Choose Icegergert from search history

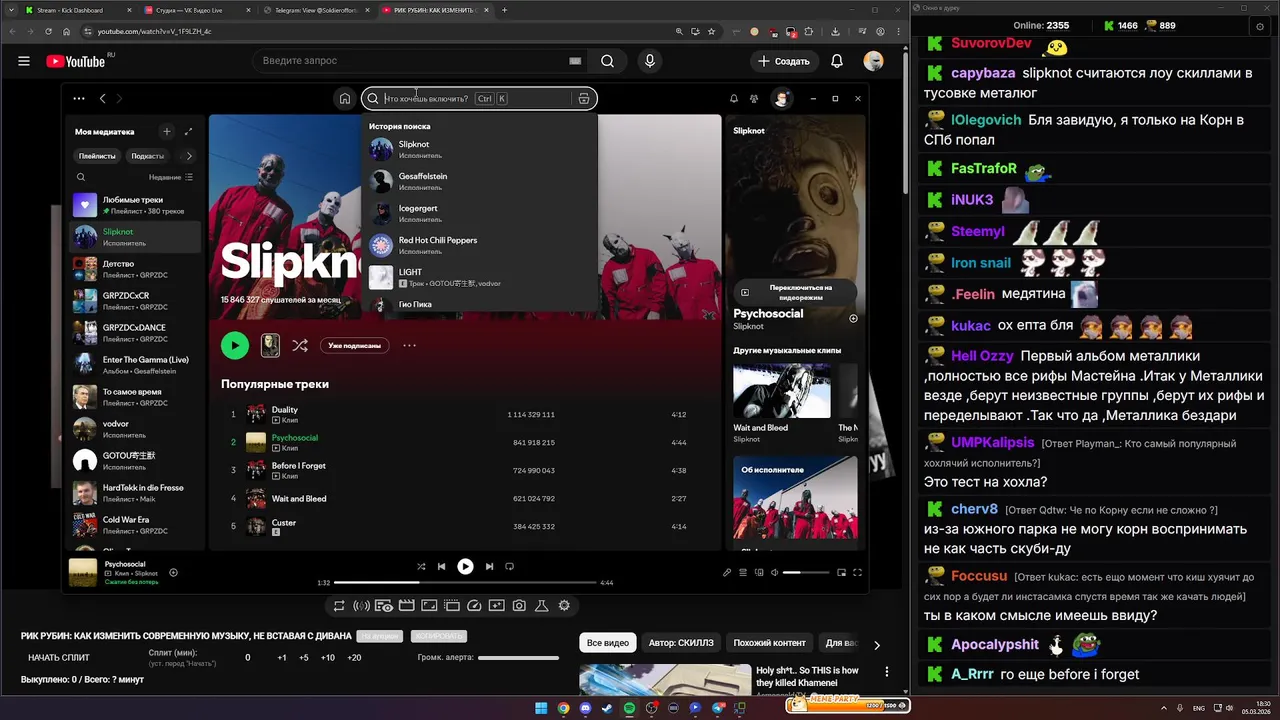479,213
